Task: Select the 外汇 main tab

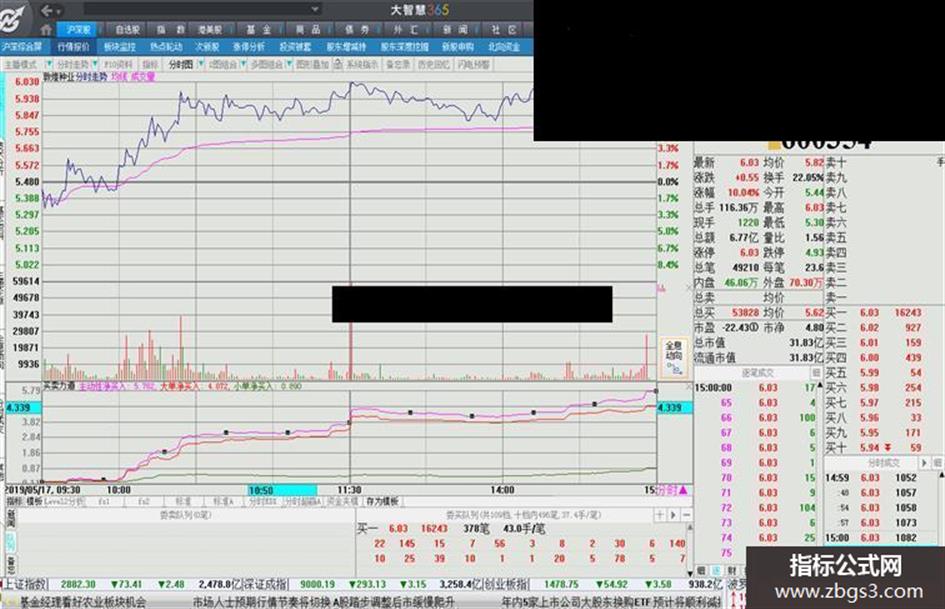Action: [x=406, y=29]
